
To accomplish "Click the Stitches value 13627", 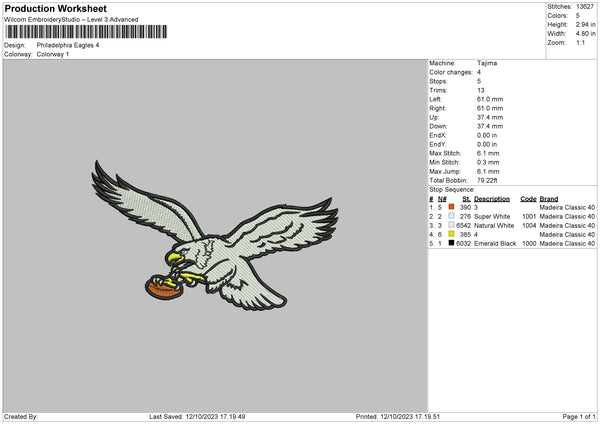I will [585, 7].
